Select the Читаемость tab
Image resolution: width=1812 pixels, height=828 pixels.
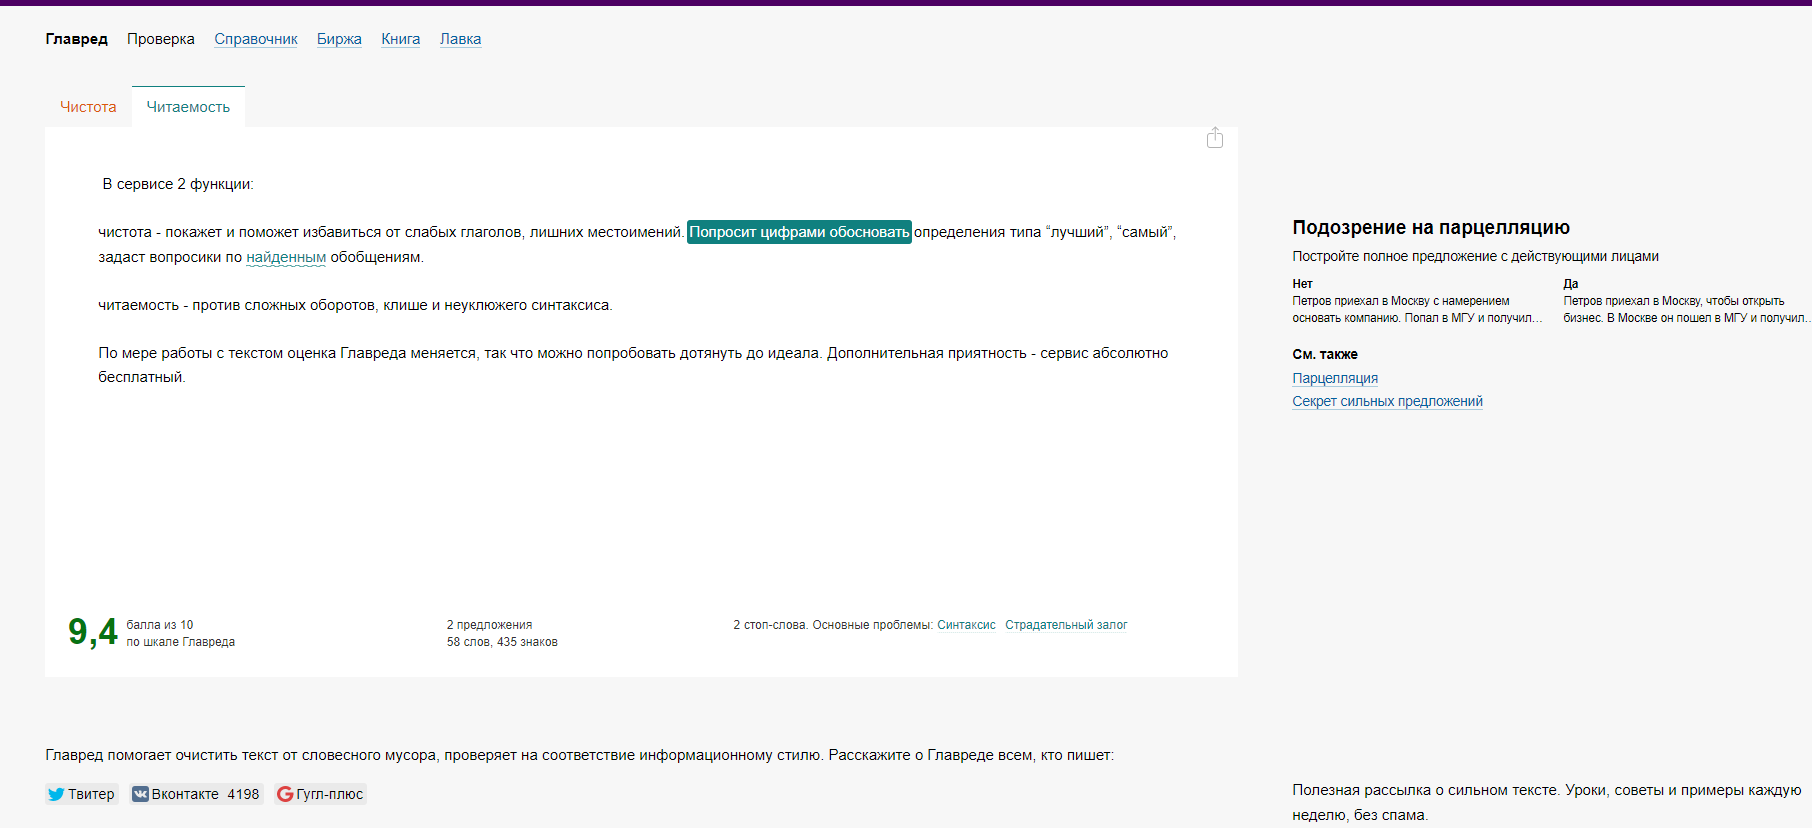coord(188,107)
